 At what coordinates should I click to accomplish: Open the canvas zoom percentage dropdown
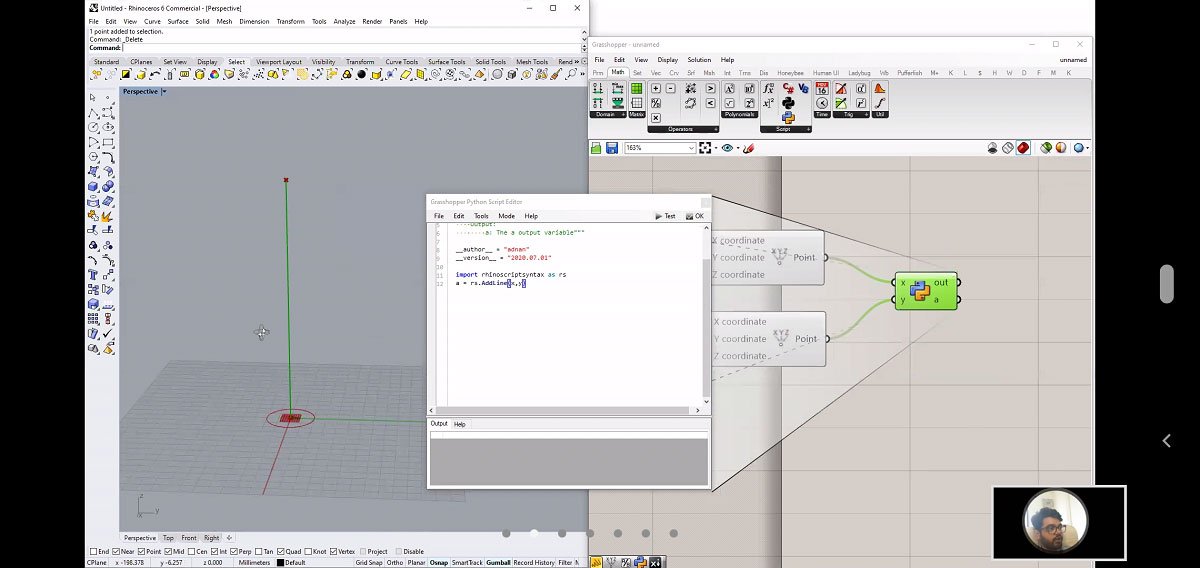coord(690,148)
